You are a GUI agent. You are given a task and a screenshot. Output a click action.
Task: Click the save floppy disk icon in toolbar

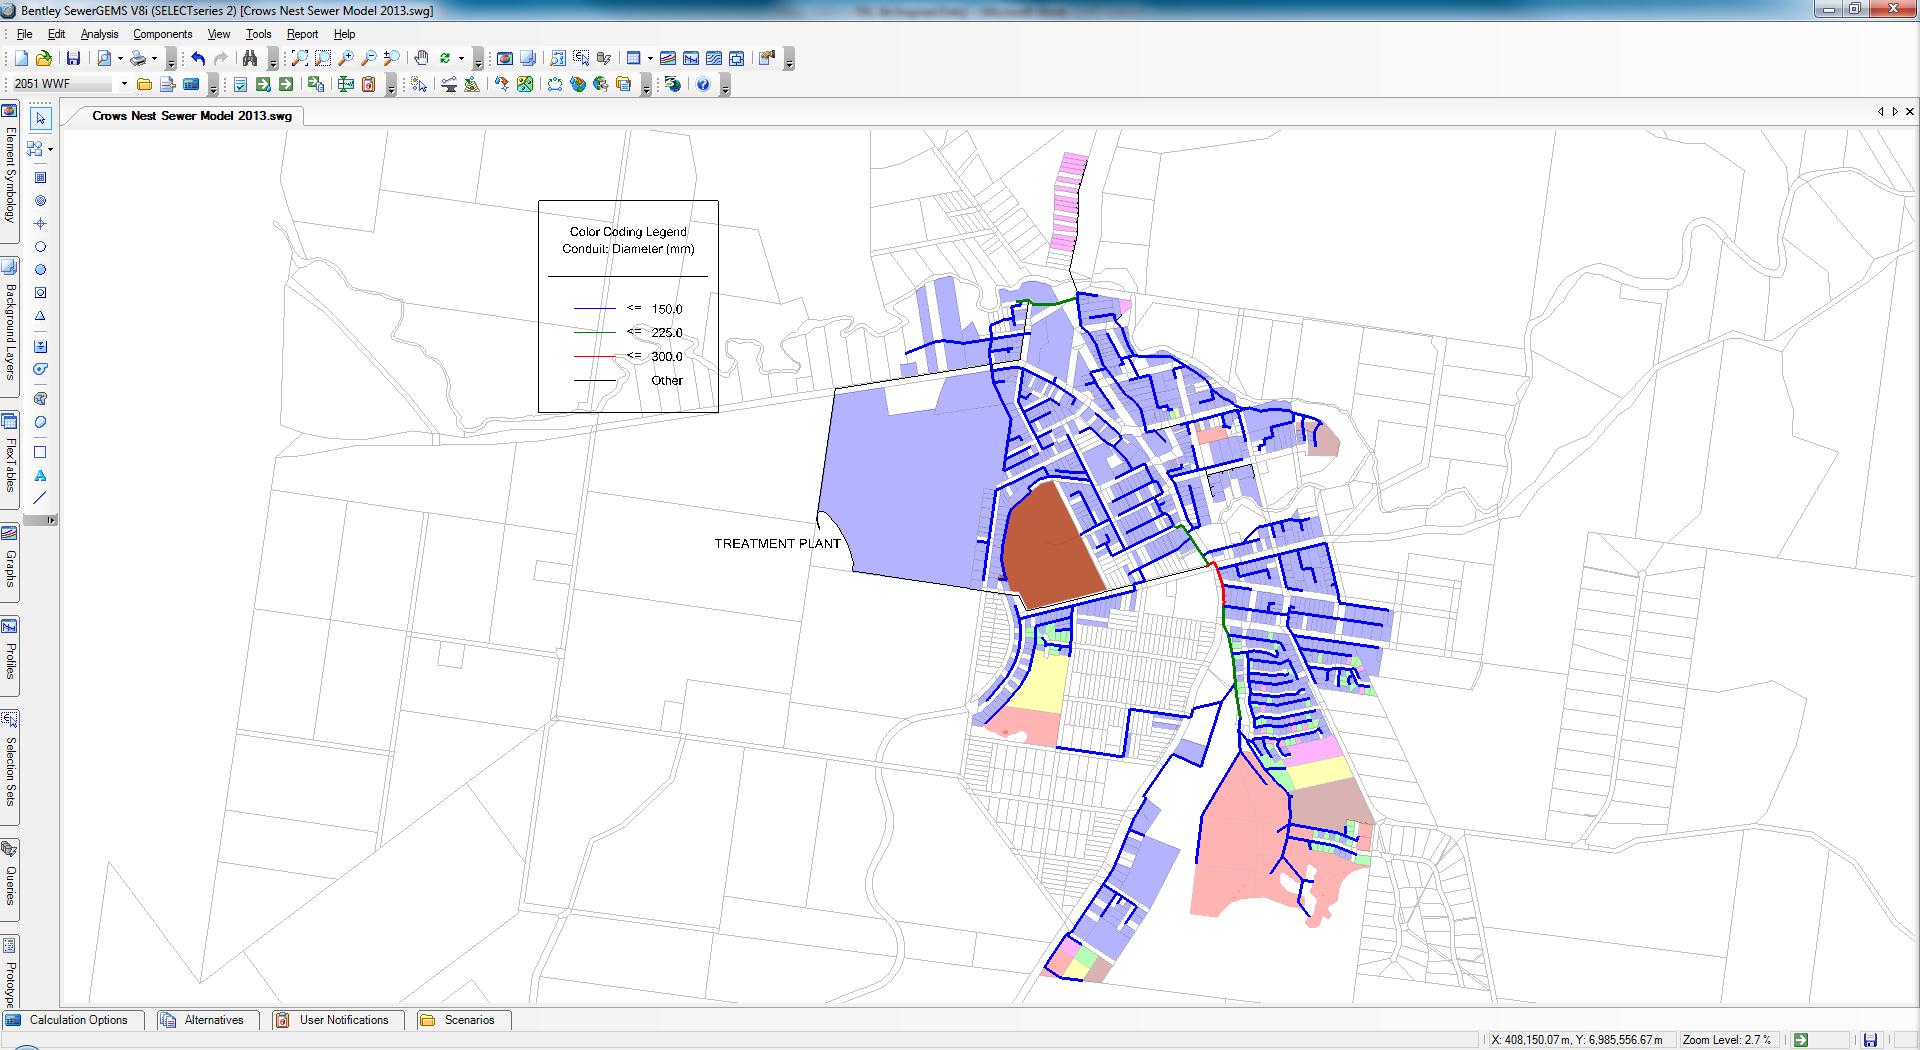73,58
